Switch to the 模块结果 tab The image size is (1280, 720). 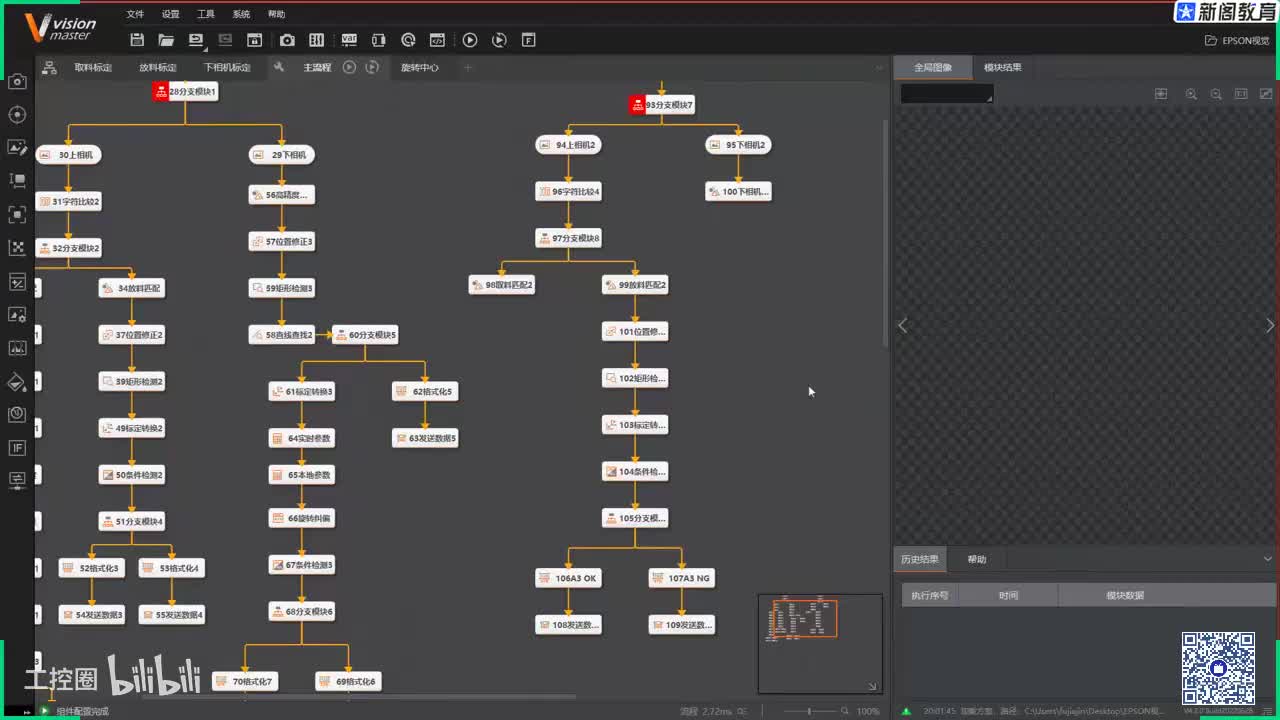(x=1003, y=67)
